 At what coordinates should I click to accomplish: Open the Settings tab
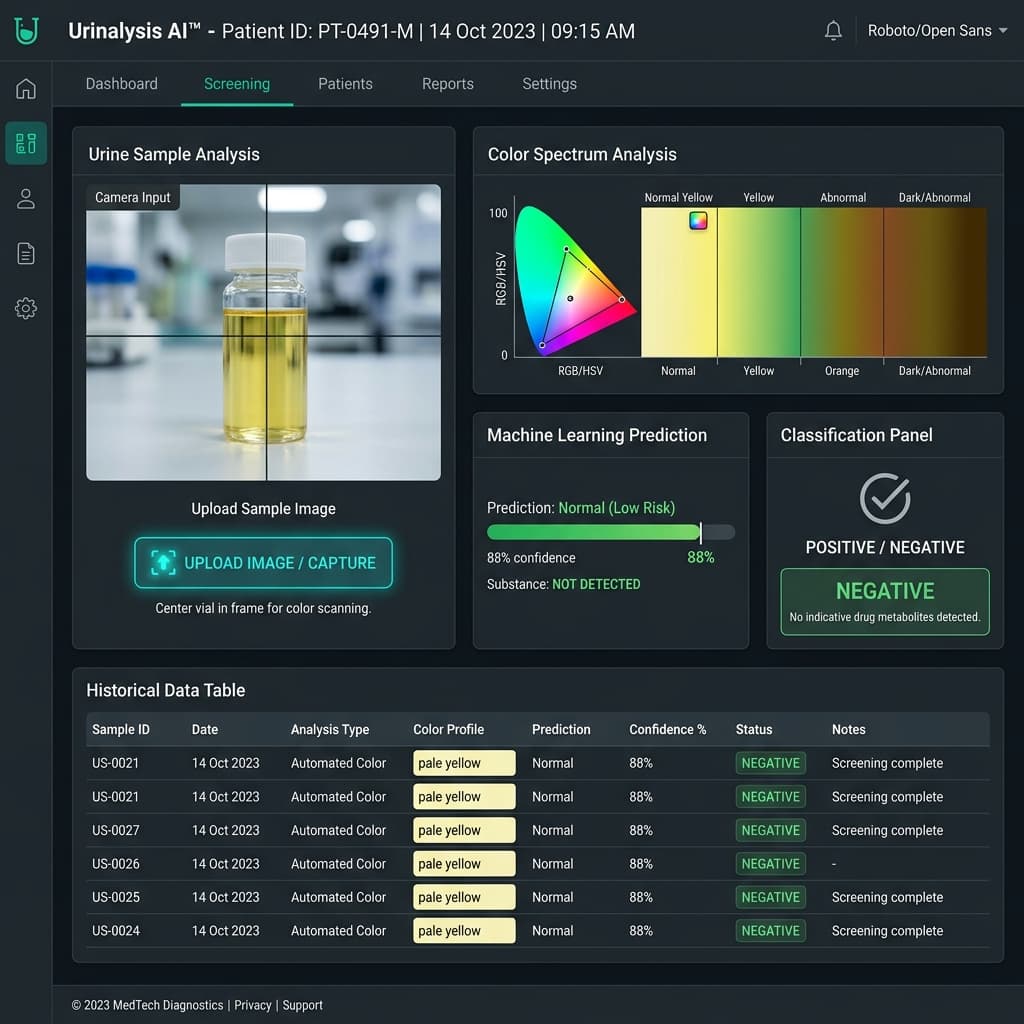[549, 84]
